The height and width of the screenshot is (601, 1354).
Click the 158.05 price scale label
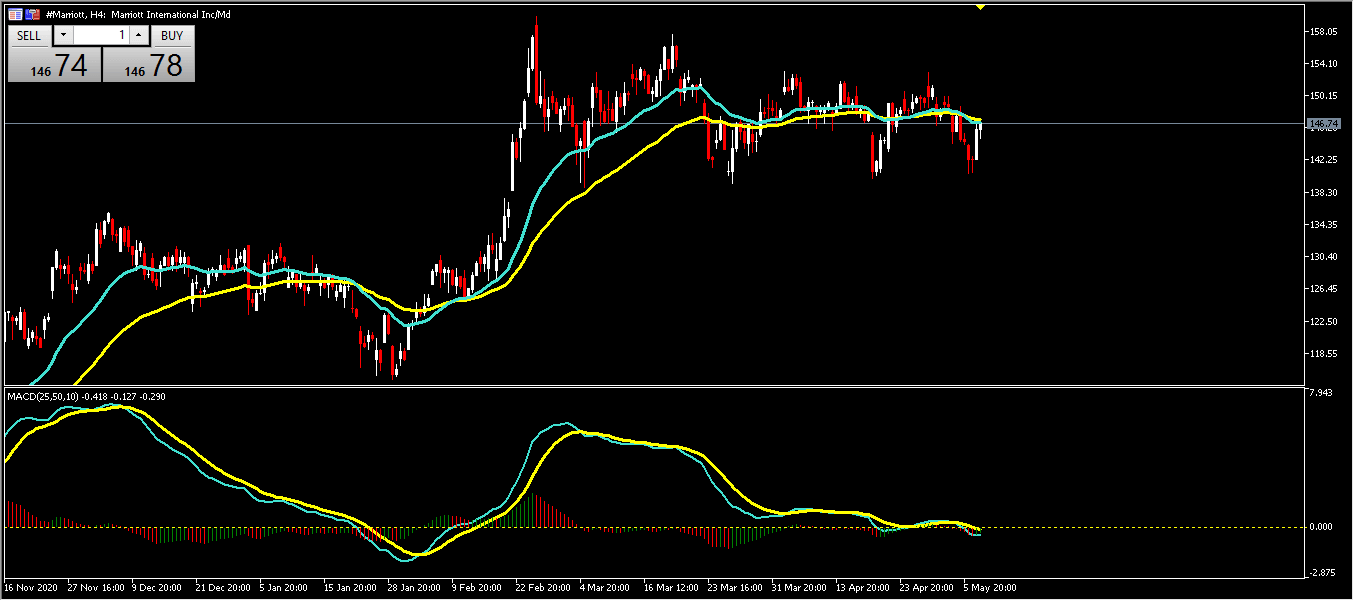coord(1323,32)
